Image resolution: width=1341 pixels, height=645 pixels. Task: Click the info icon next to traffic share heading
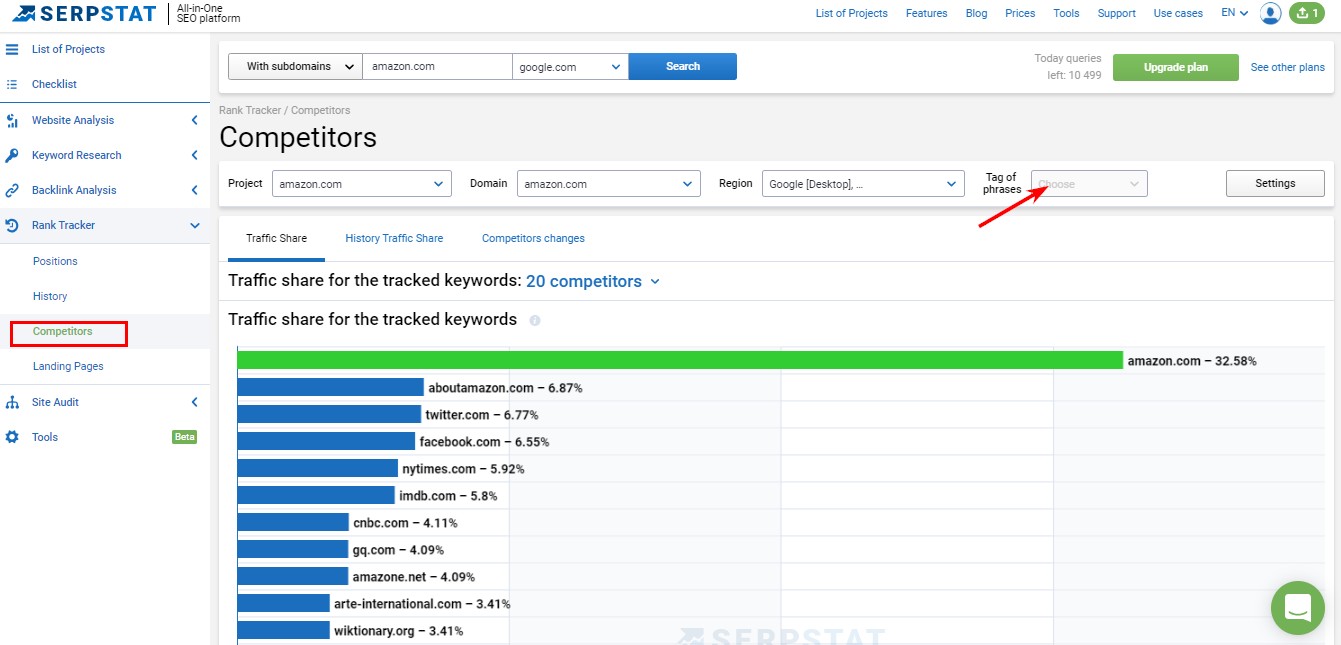click(535, 321)
